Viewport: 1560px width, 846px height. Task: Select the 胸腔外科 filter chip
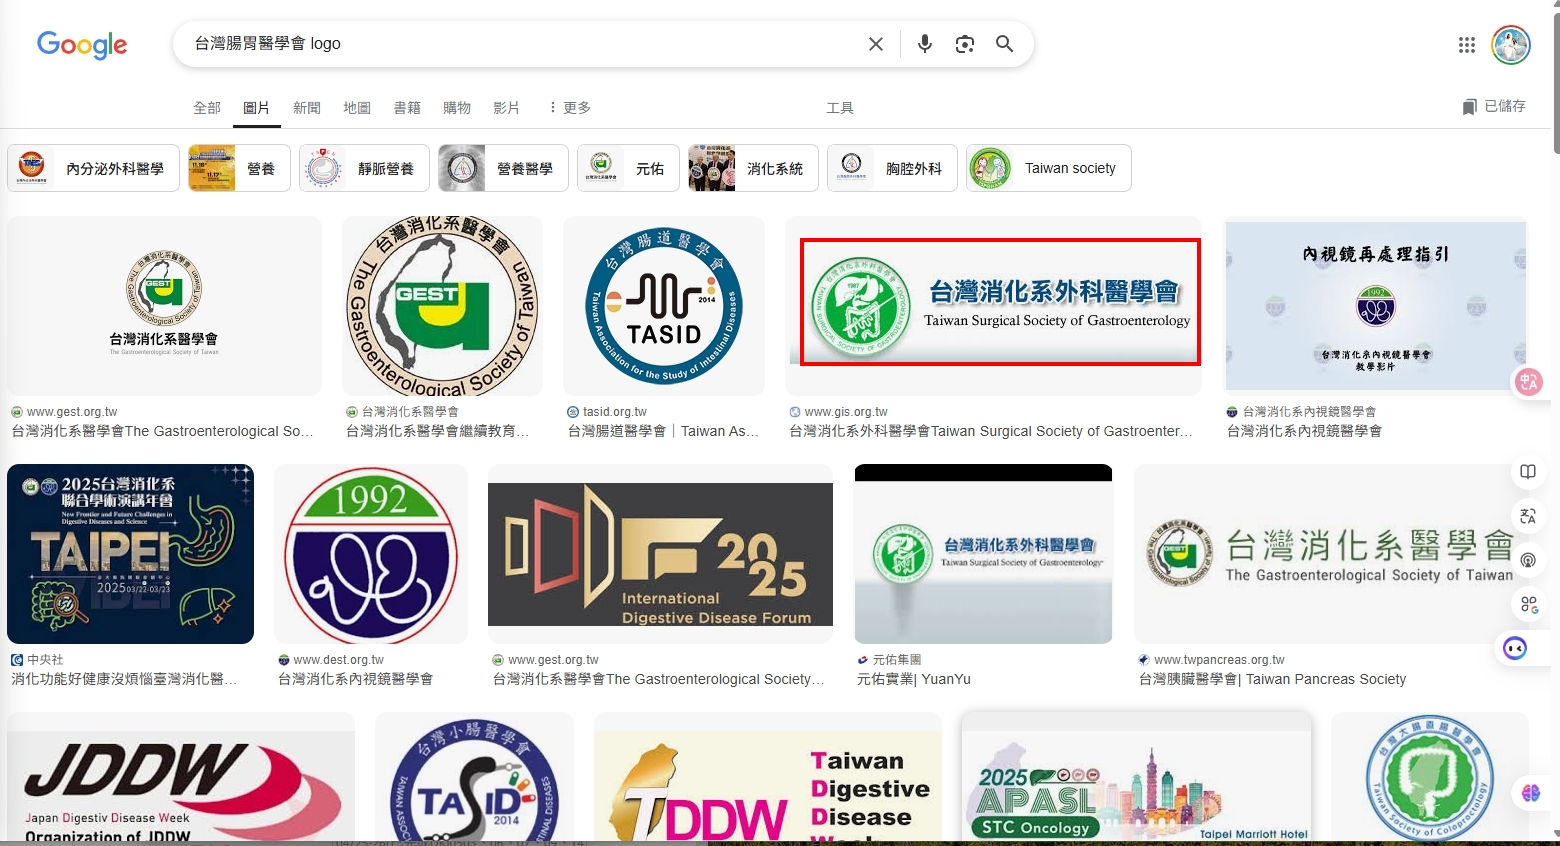892,168
